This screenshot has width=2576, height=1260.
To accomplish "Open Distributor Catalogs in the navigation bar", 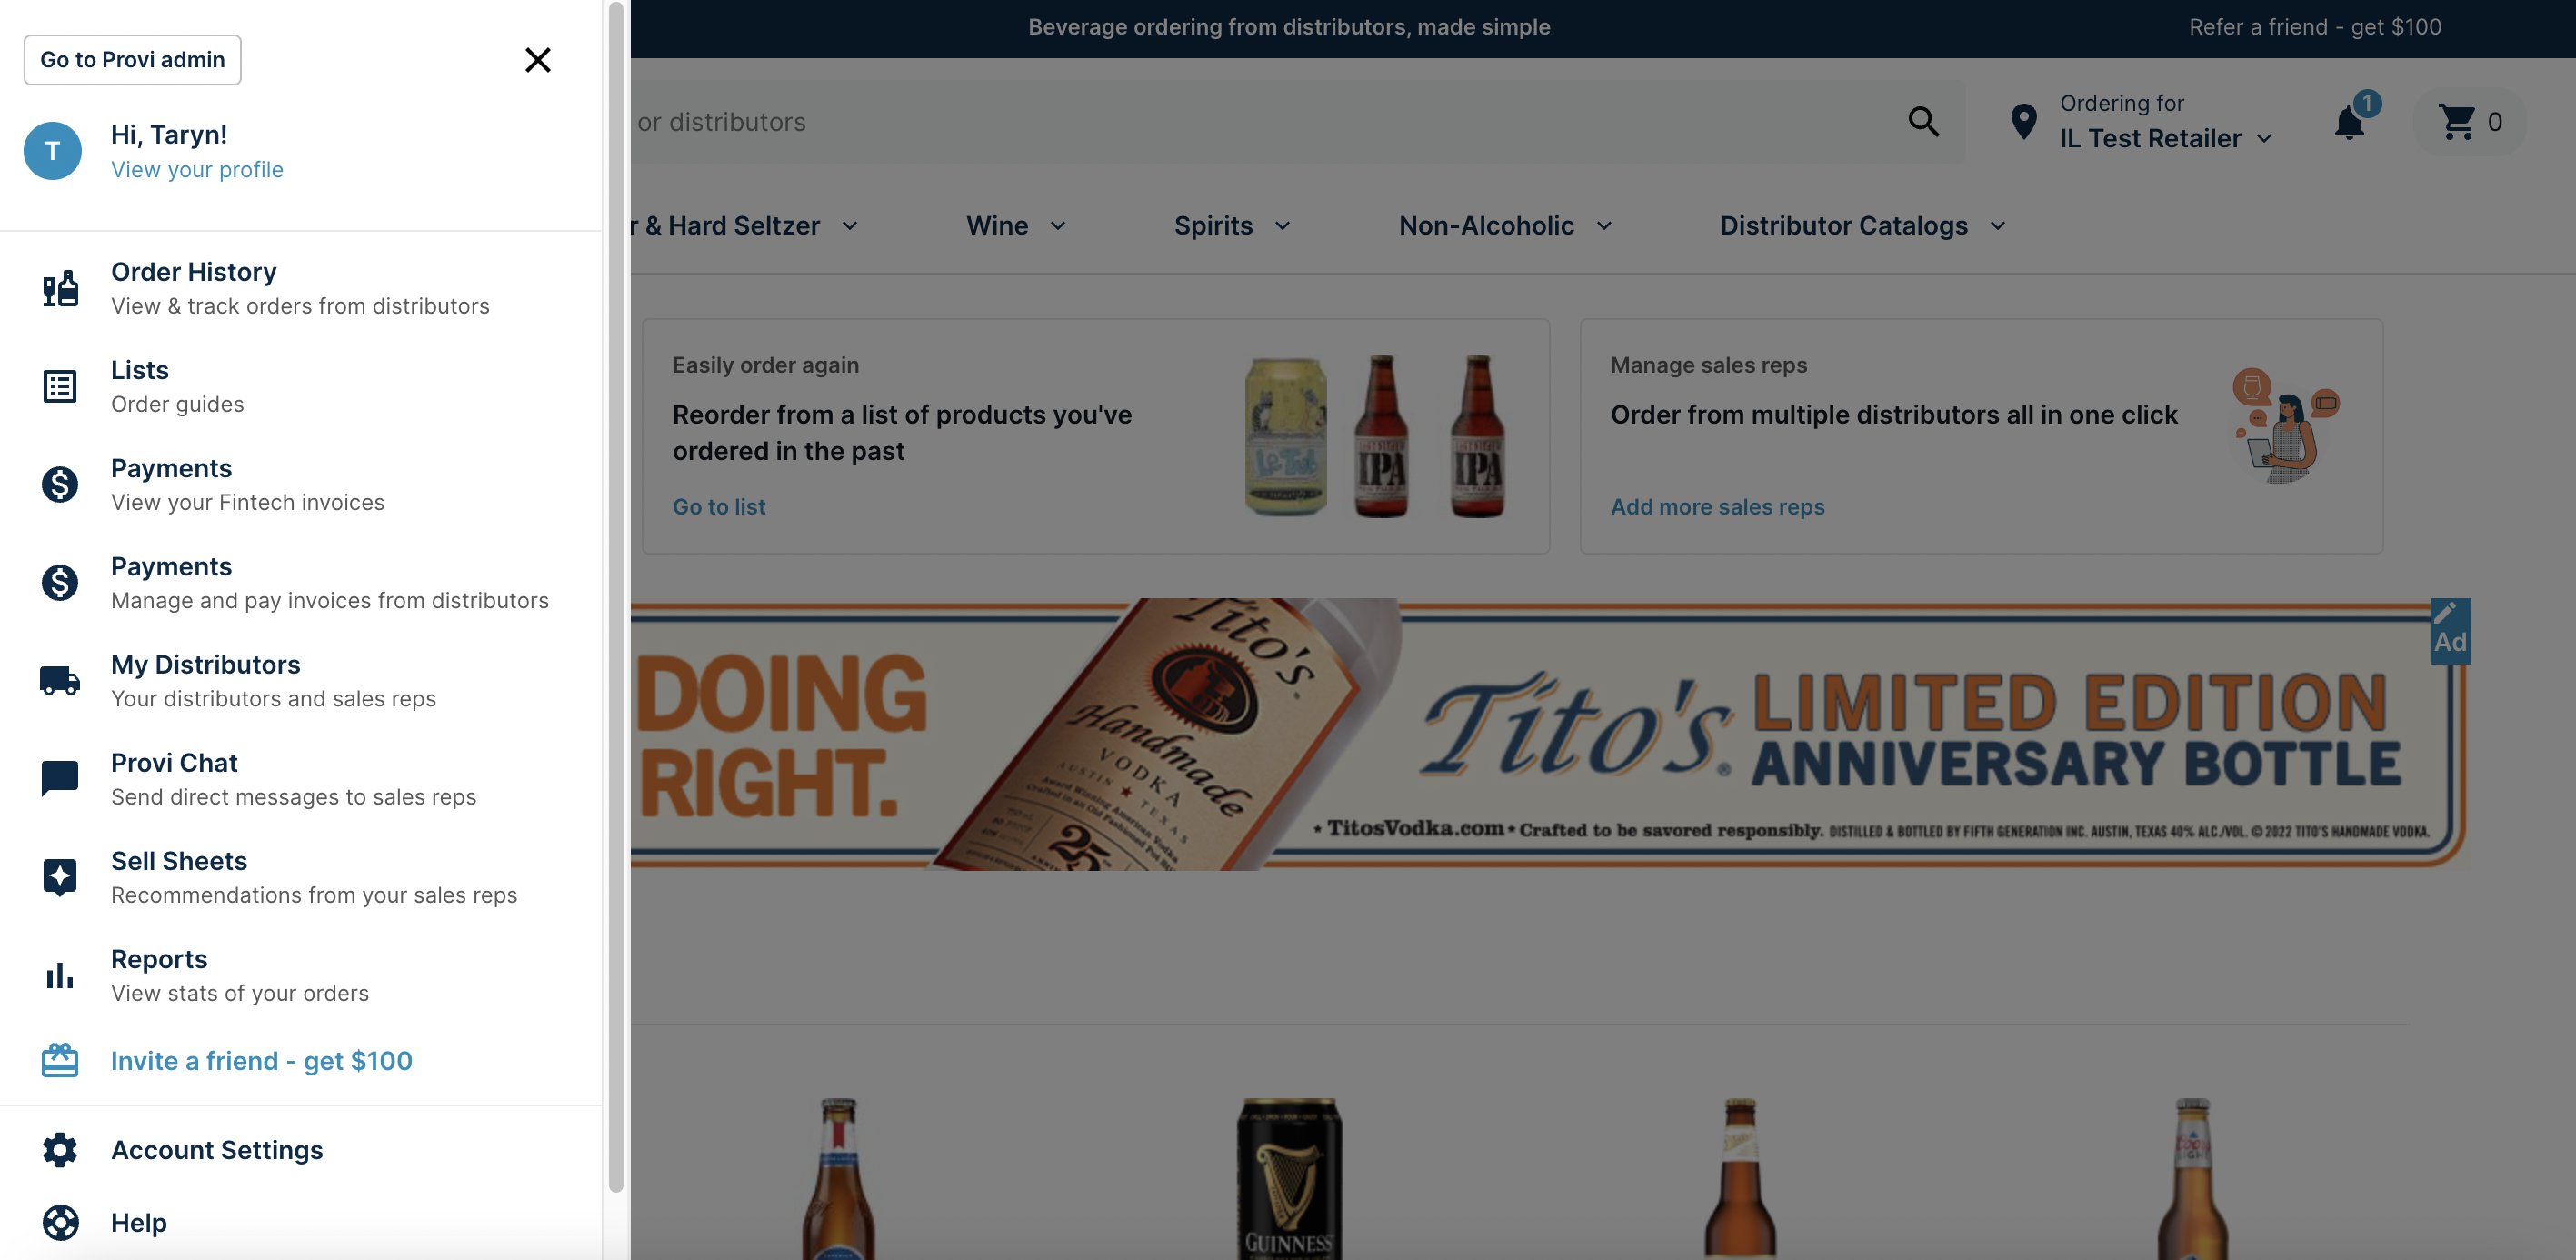I will pos(1861,225).
